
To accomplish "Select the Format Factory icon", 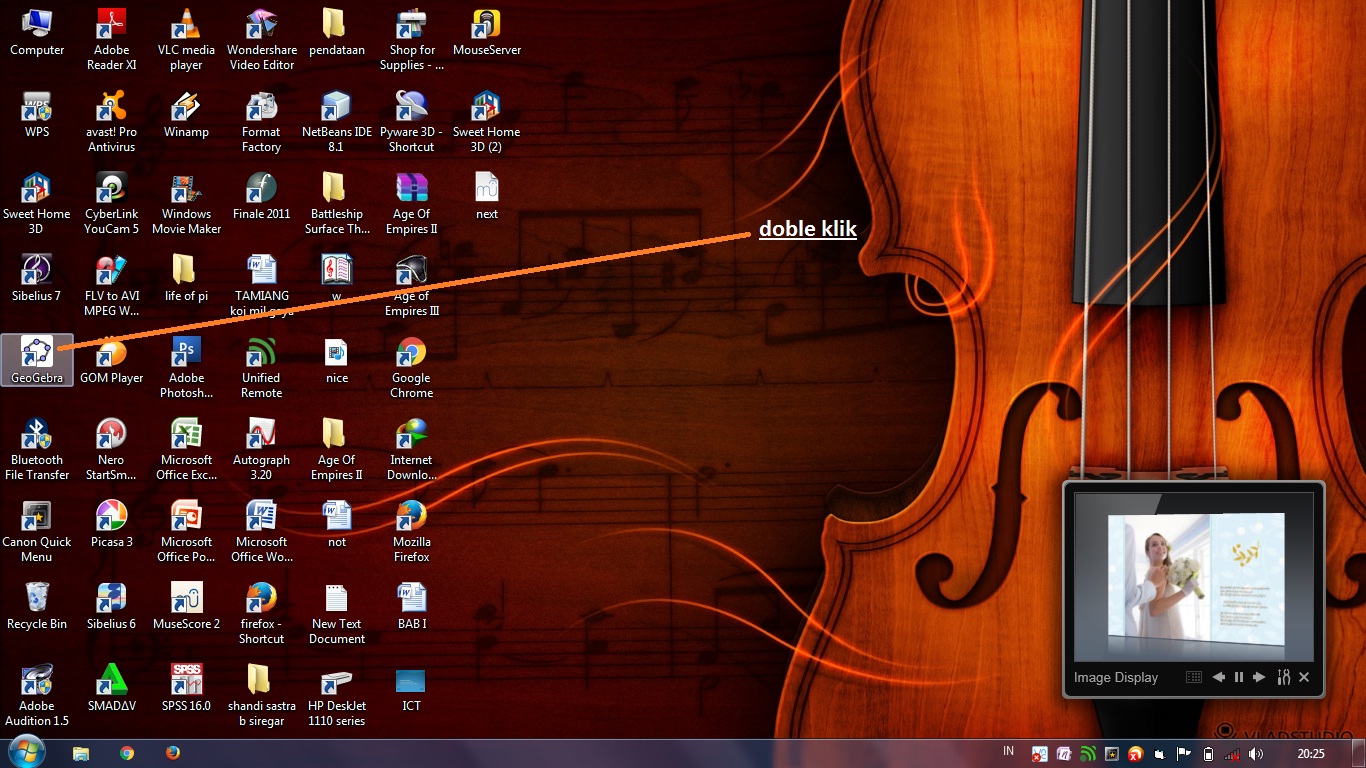I will point(262,121).
